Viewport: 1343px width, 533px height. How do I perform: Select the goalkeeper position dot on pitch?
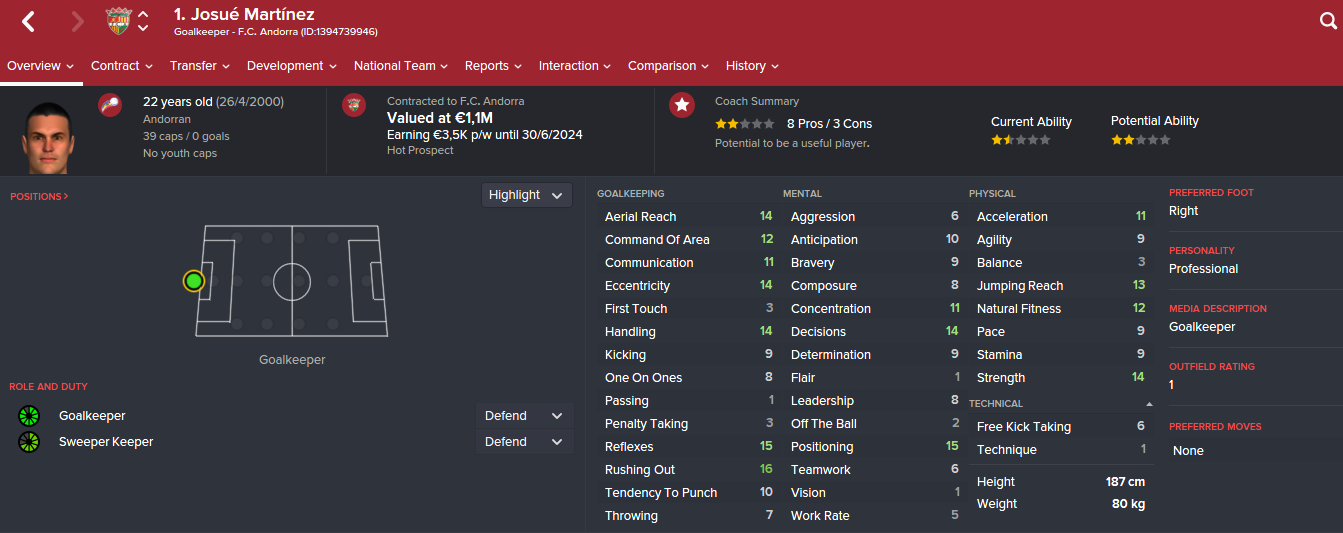tap(194, 281)
